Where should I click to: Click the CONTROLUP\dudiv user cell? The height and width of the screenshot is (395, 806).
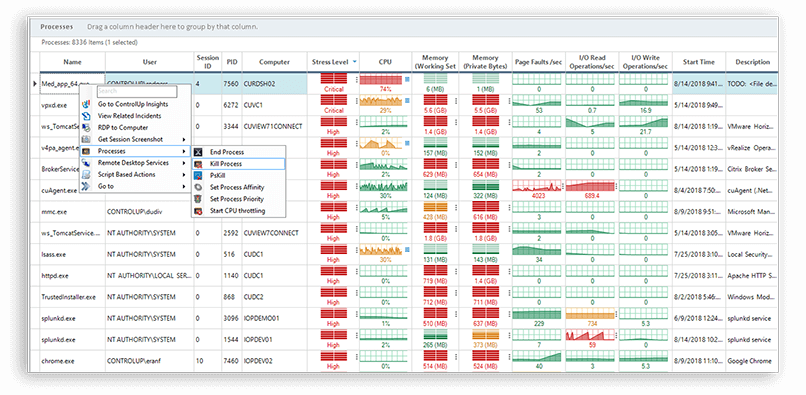[x=150, y=211]
